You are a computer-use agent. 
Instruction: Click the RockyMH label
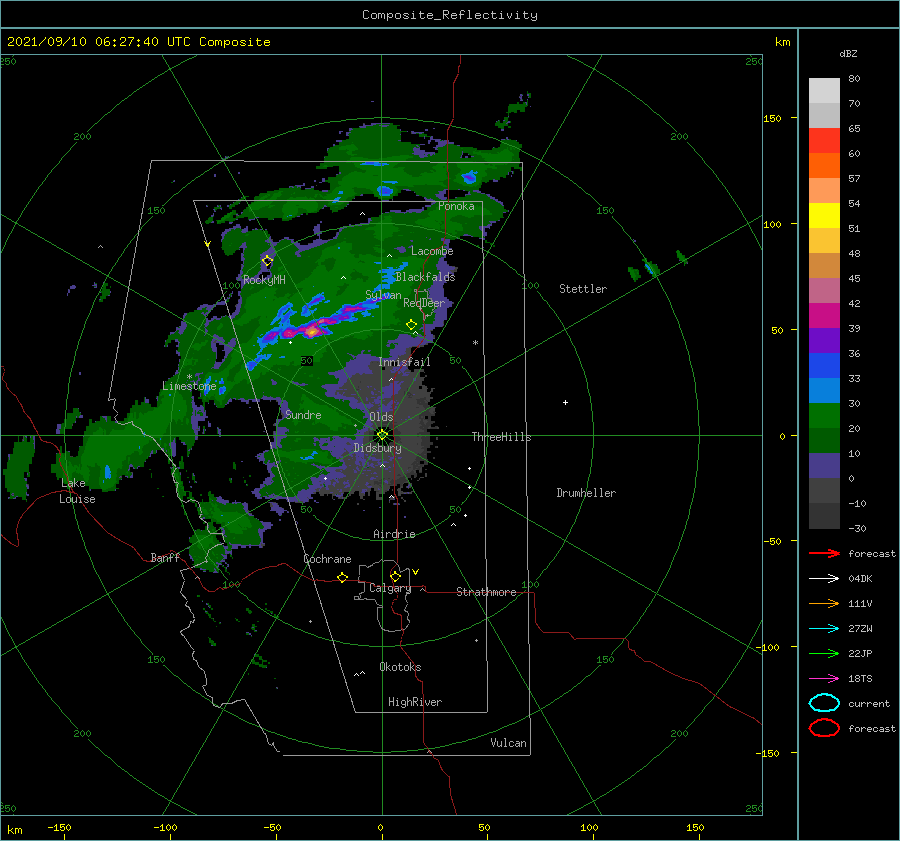click(264, 280)
